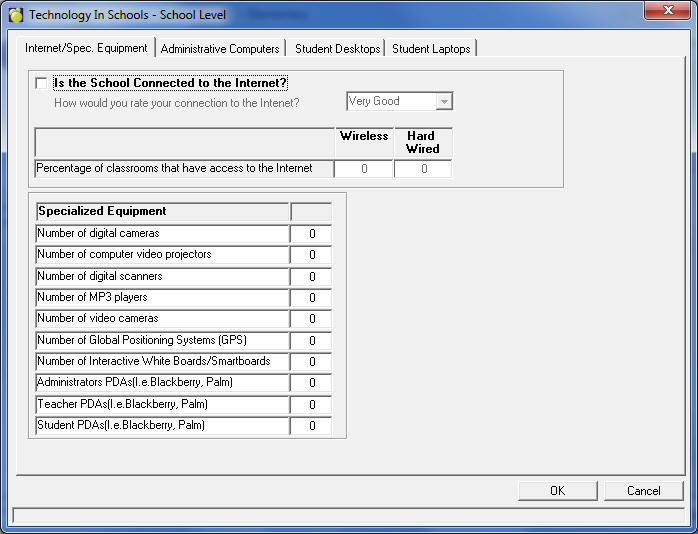Click the Cancel button
This screenshot has height=534, width=698.
pyautogui.click(x=643, y=491)
